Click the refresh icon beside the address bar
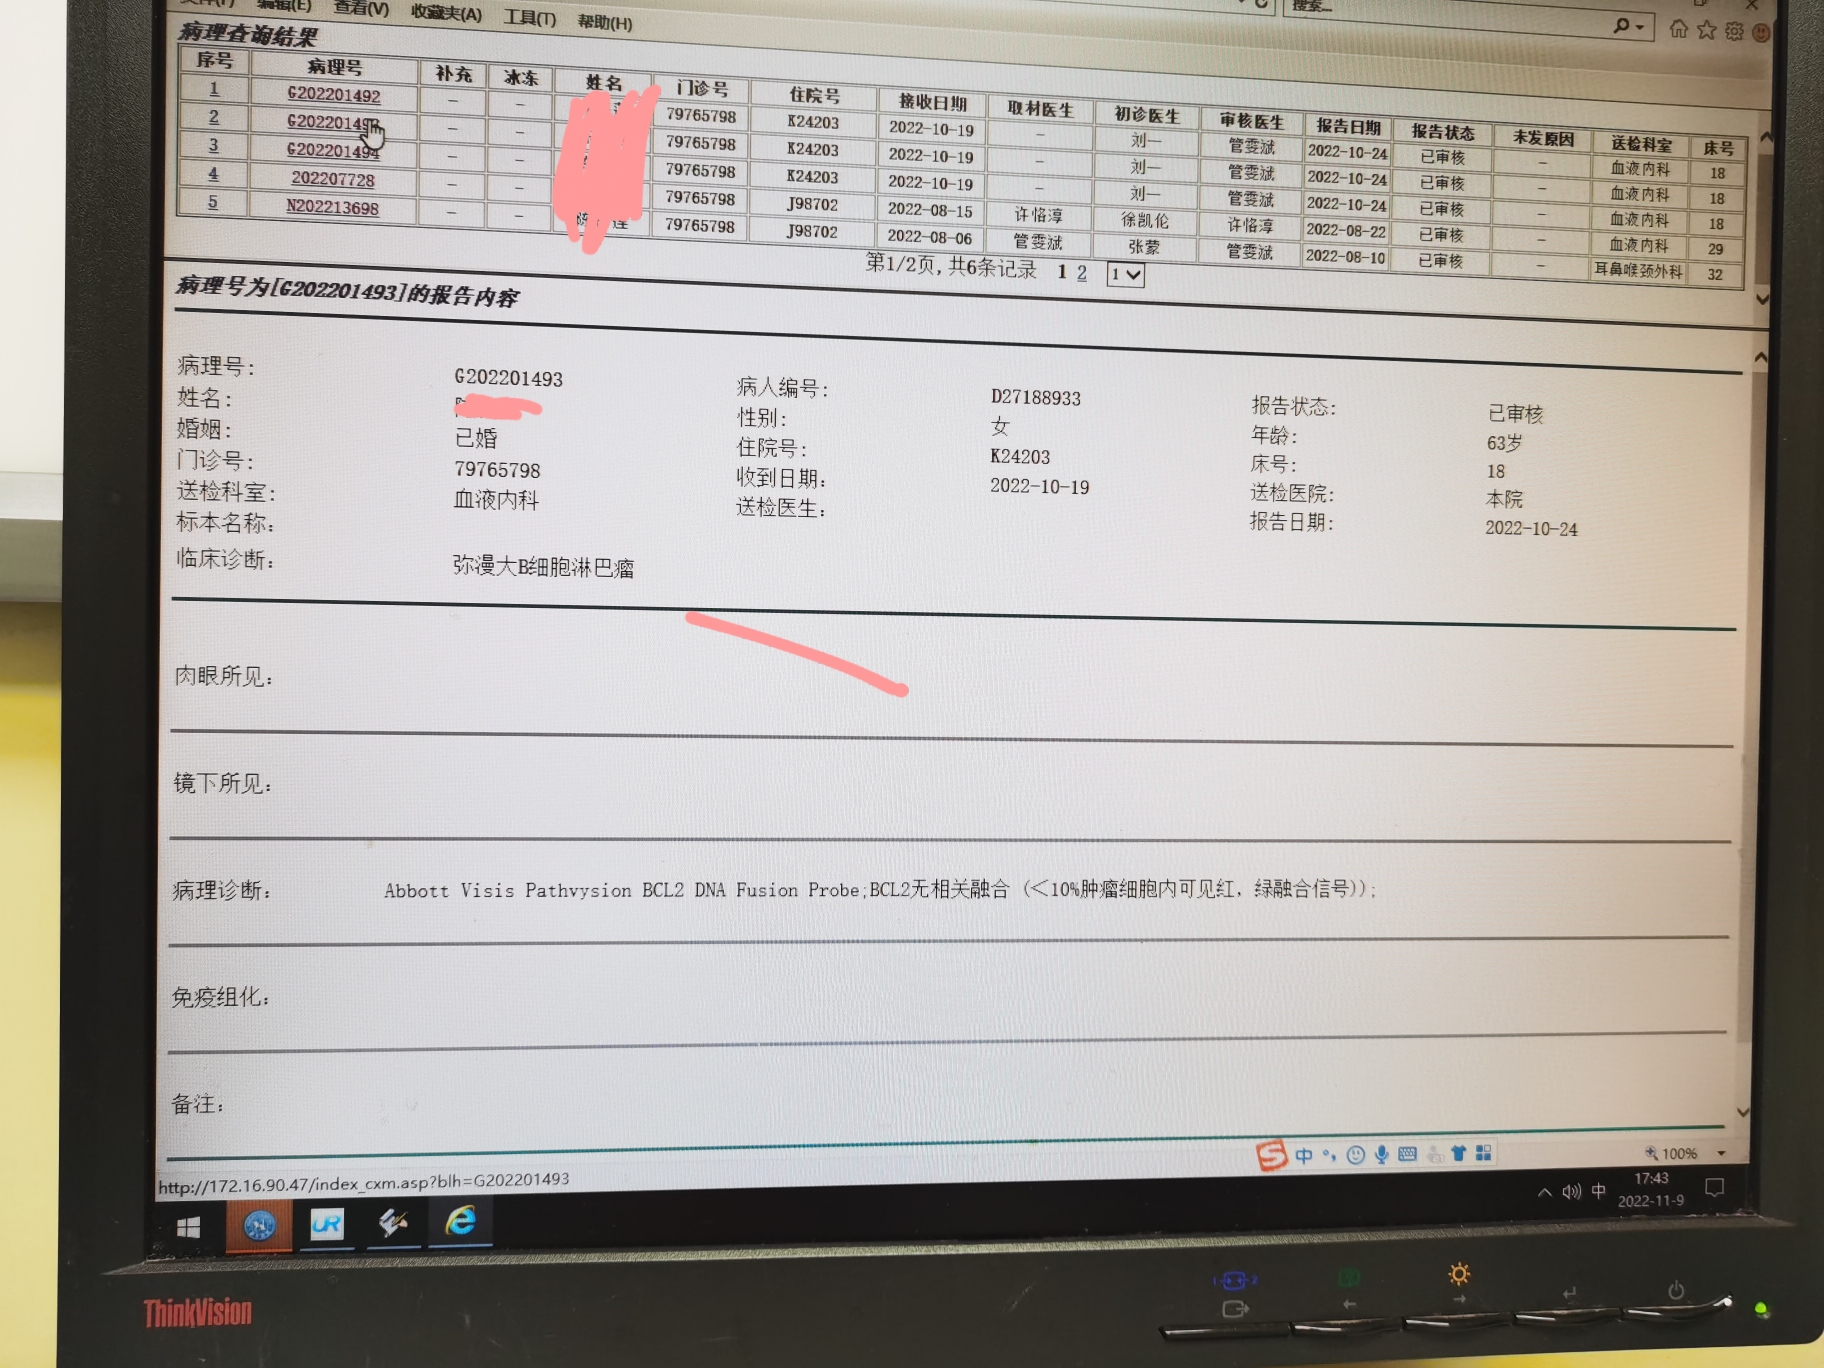 1262,4
